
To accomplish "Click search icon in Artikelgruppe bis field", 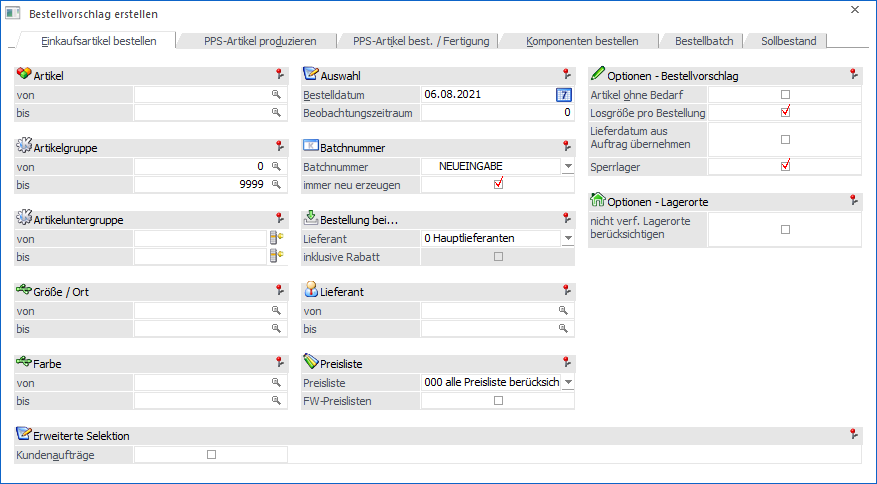I will (x=276, y=184).
